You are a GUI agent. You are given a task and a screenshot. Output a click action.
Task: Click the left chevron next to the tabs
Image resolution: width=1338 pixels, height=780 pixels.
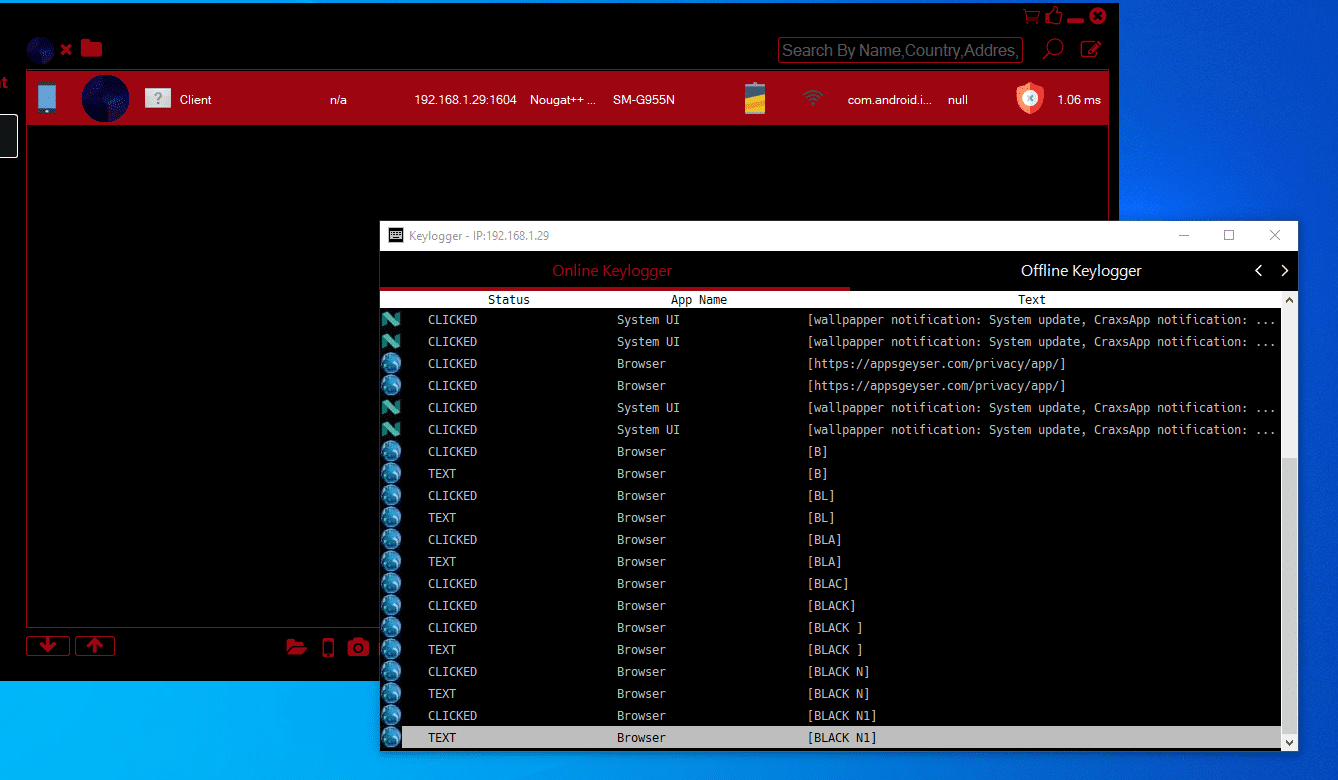pyautogui.click(x=1259, y=271)
